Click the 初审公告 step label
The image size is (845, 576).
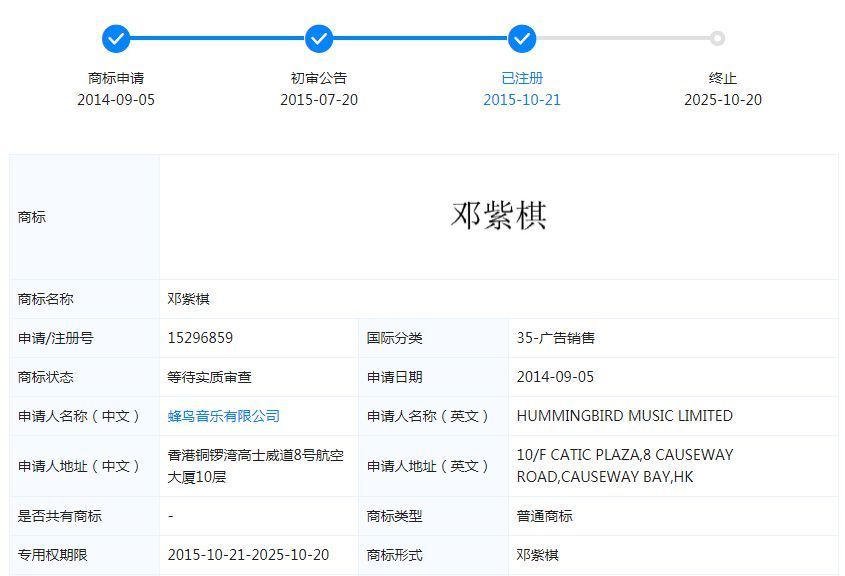point(319,79)
